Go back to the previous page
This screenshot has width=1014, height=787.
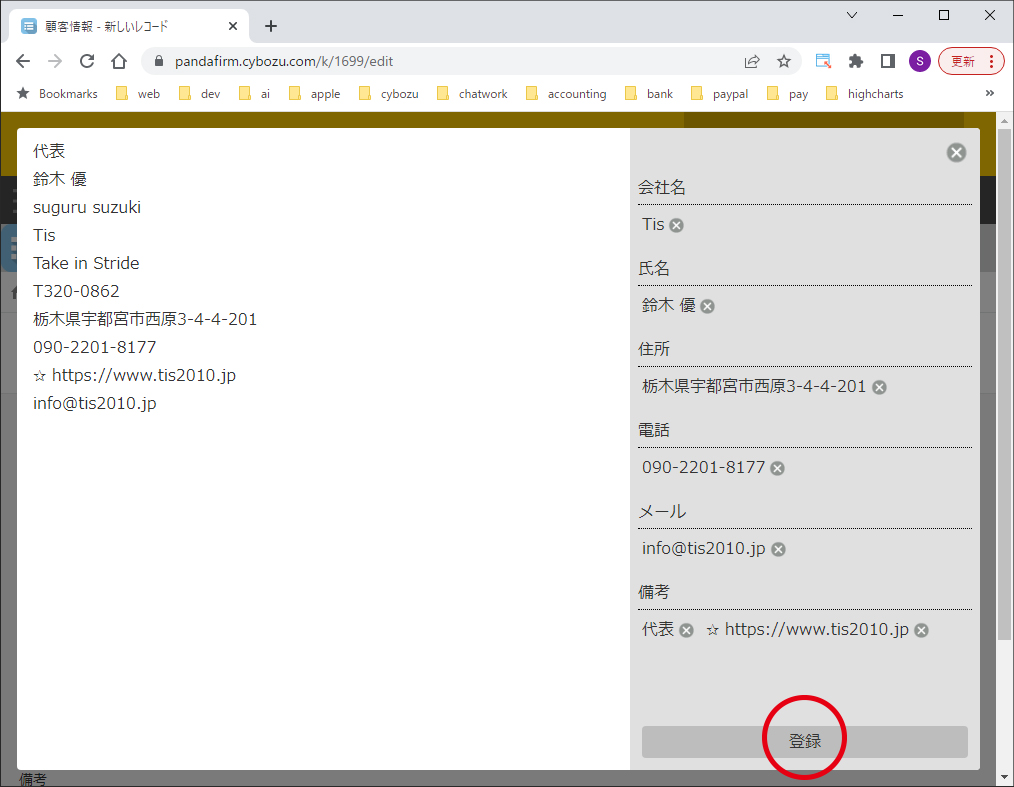[x=23, y=61]
